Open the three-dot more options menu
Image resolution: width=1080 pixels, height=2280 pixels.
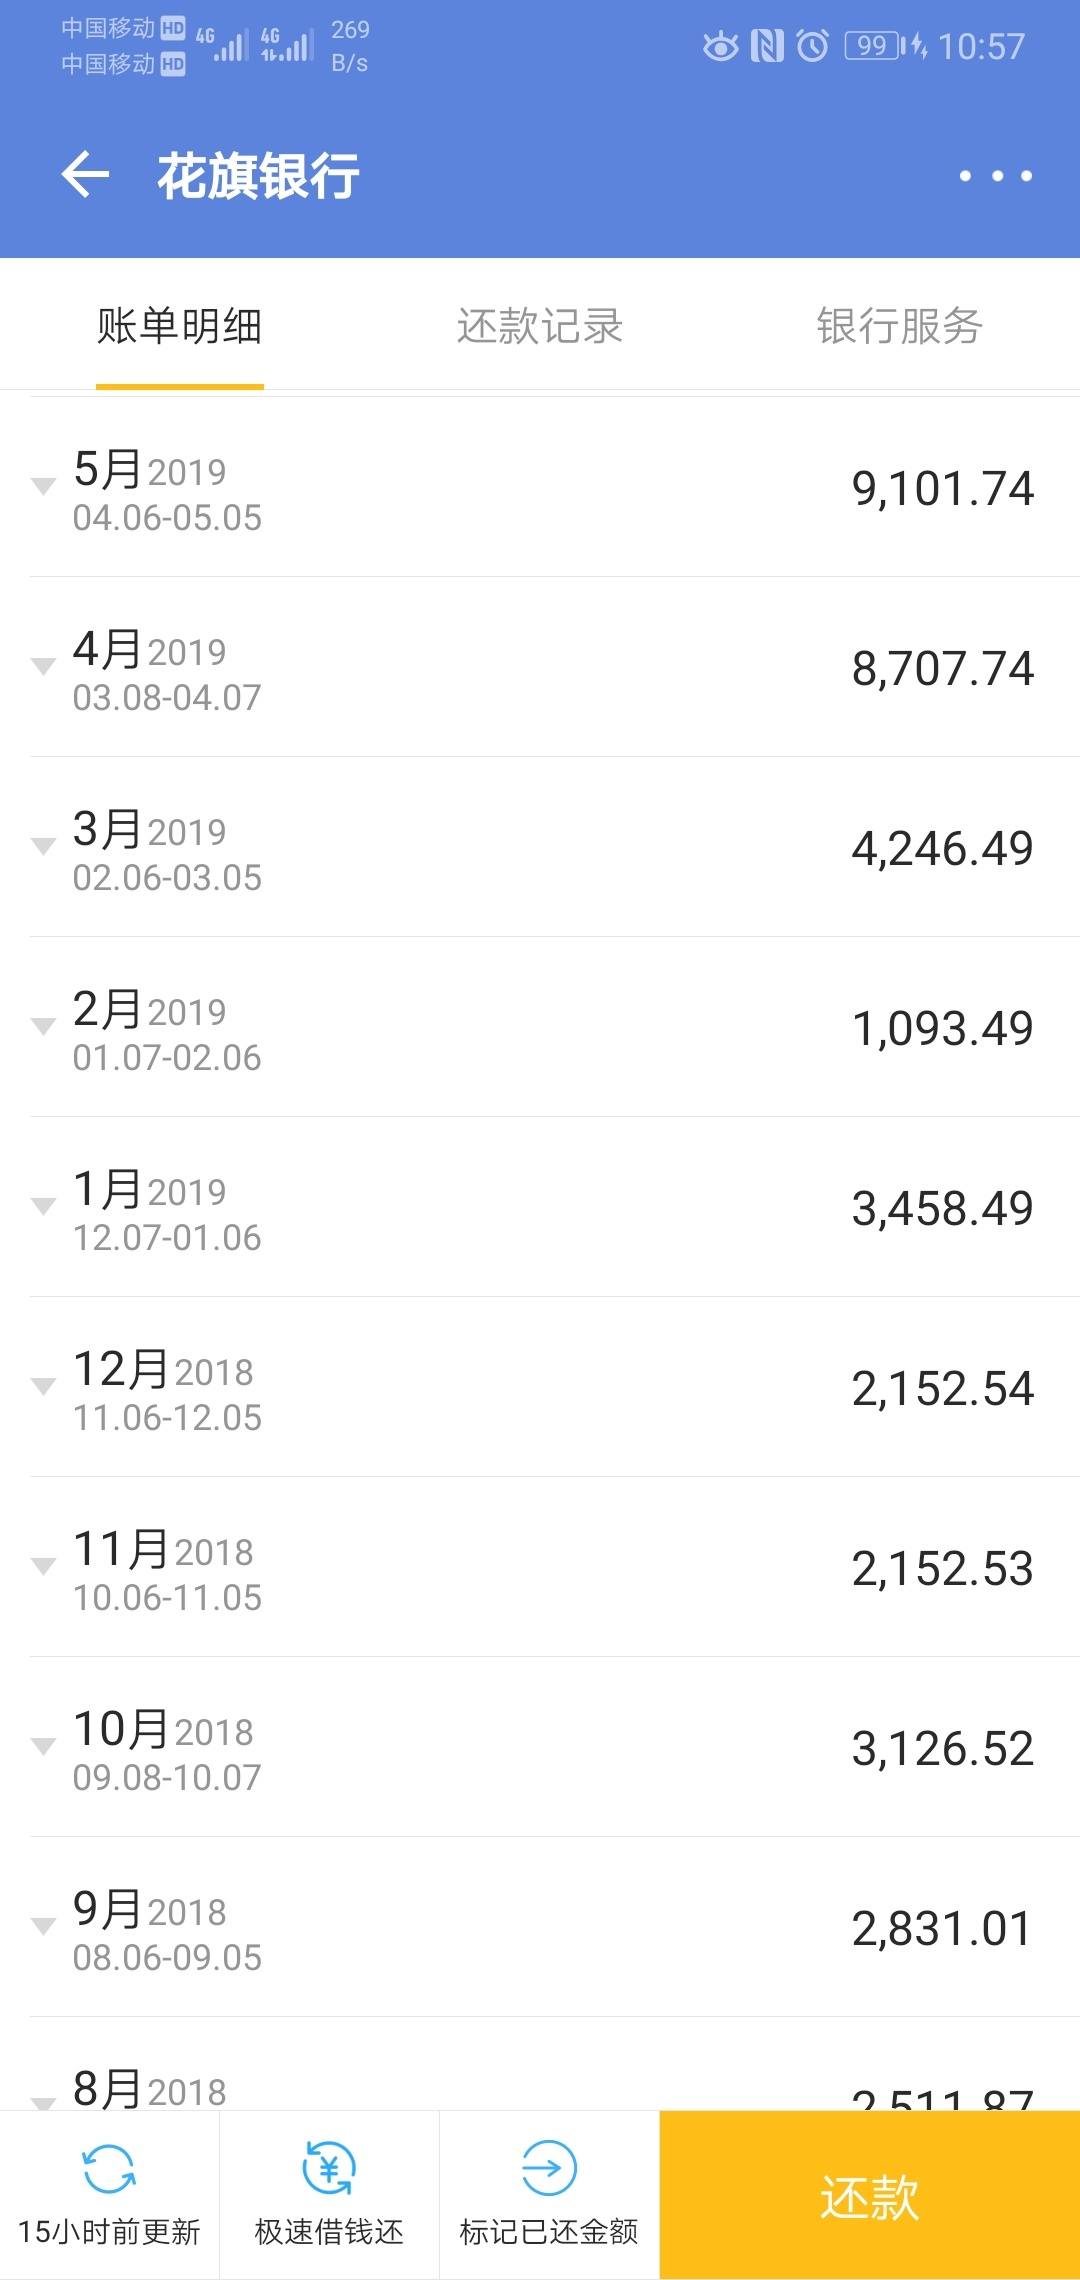[995, 176]
